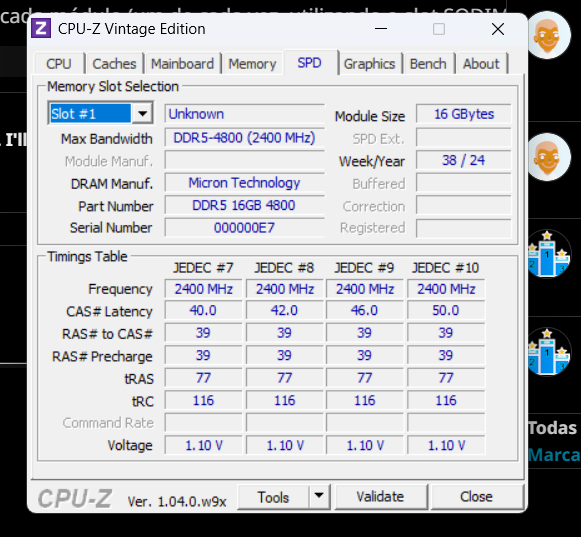Minimize the CPU-Z window

click(381, 29)
